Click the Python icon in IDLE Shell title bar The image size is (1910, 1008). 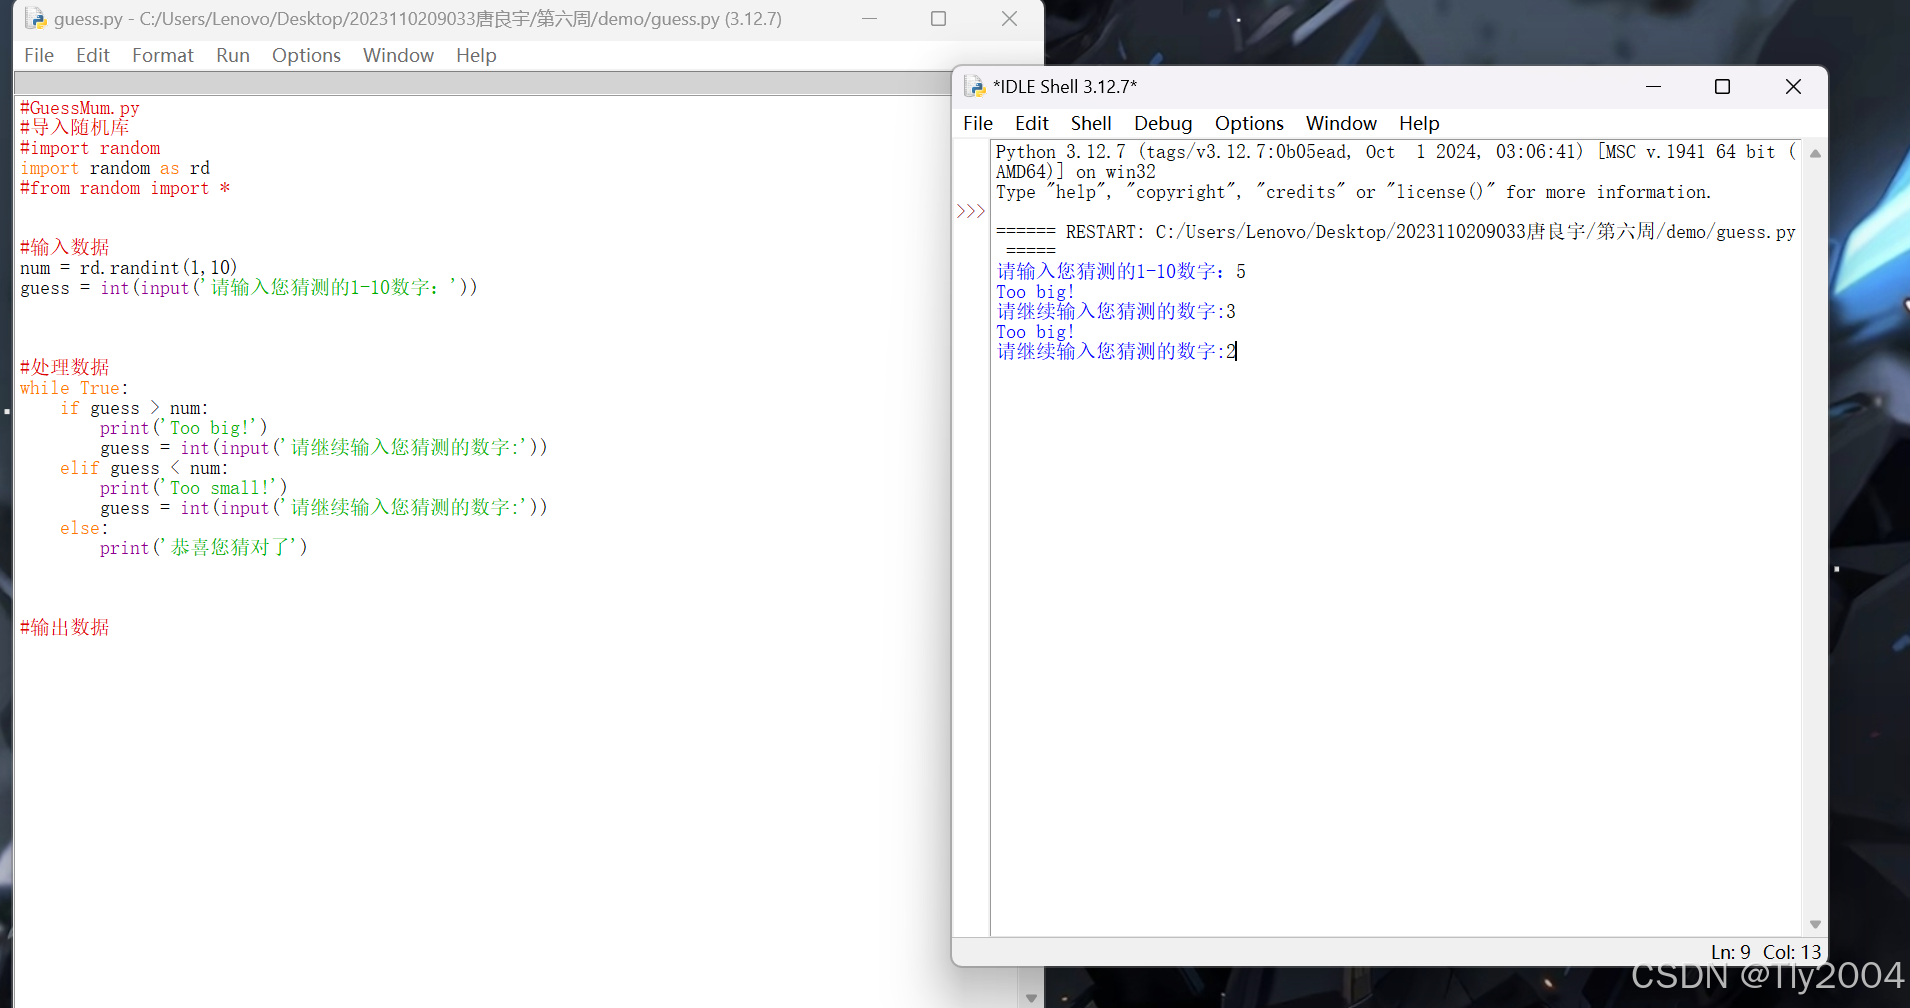974,86
